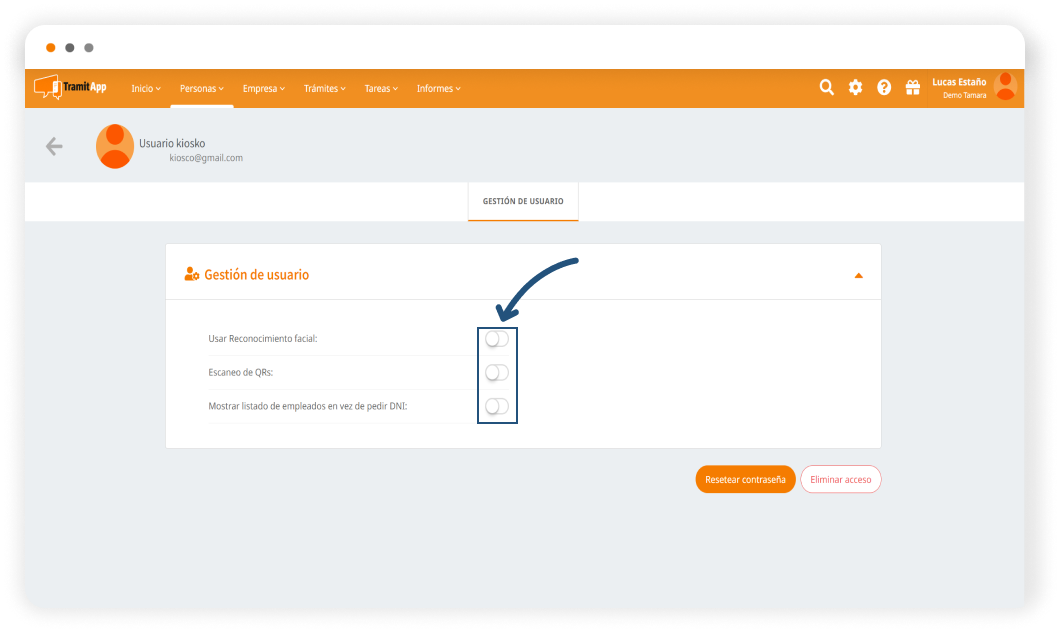Enable Usar Reconocimiento facial toggle

(x=497, y=339)
